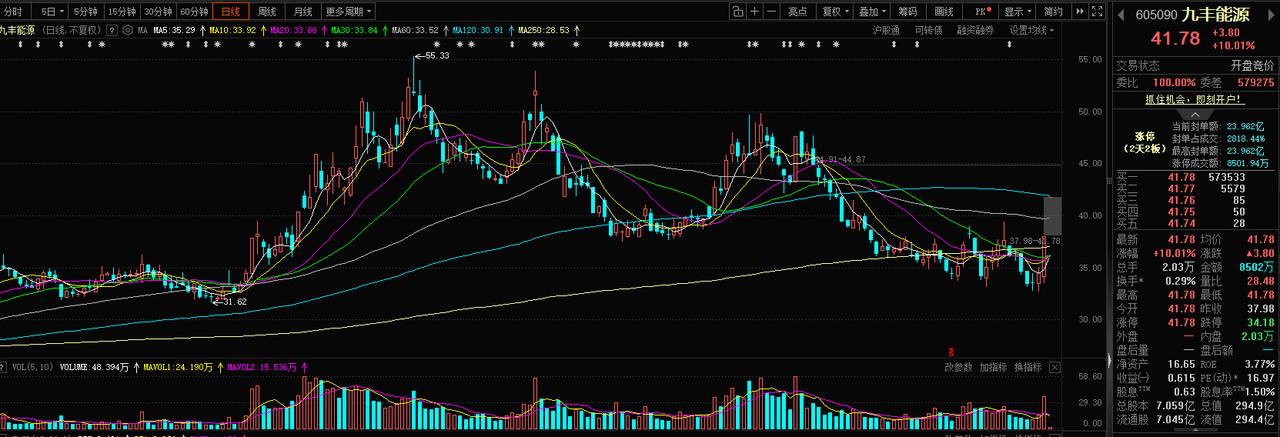Image resolution: width=1280 pixels, height=437 pixels.
Task: Click the red S marker on chart
Action: 950,351
